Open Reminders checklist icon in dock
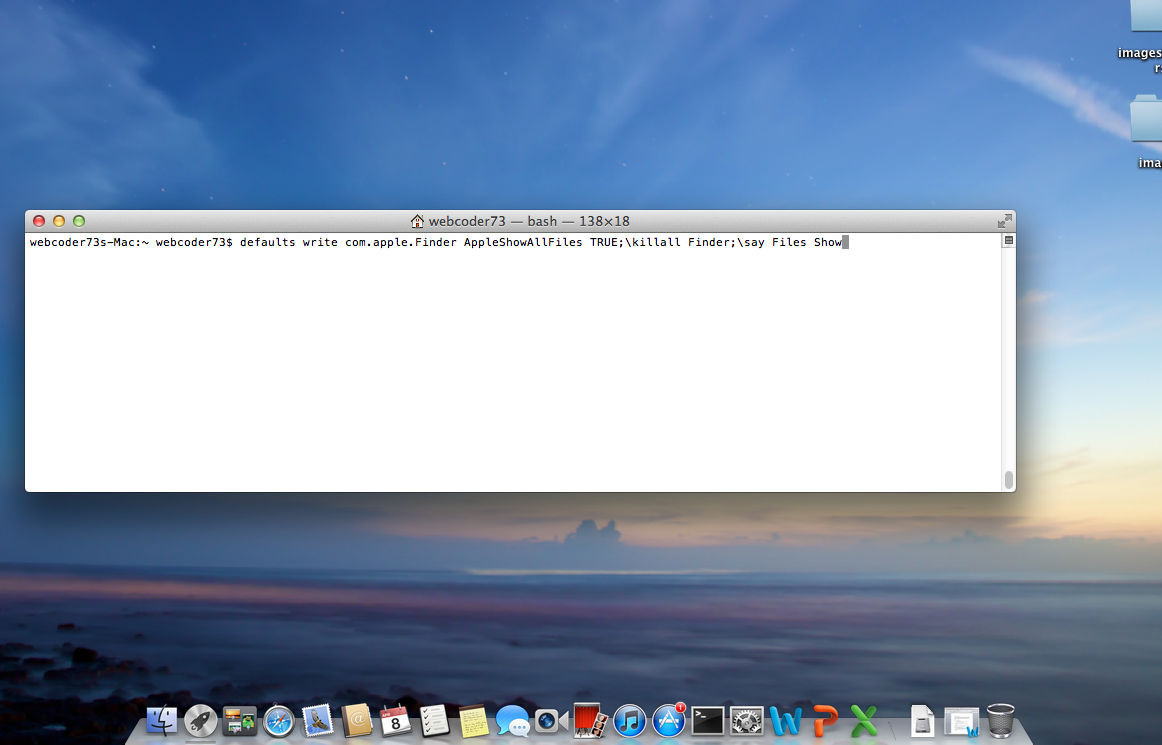Image resolution: width=1162 pixels, height=745 pixels. pos(434,720)
